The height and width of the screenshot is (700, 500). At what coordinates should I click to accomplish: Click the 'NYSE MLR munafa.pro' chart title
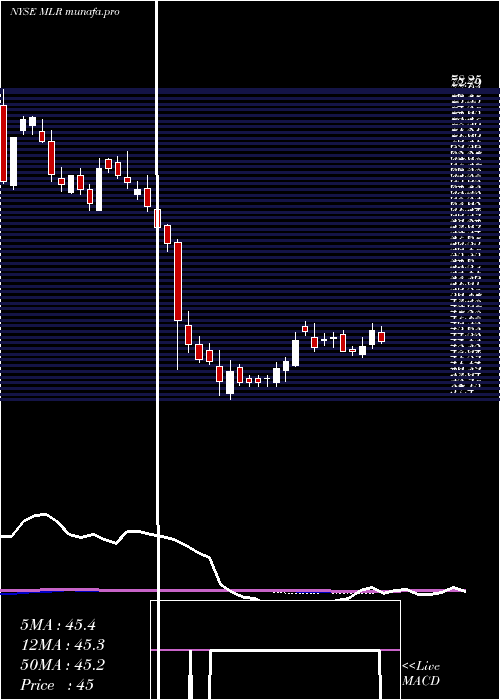point(64,12)
